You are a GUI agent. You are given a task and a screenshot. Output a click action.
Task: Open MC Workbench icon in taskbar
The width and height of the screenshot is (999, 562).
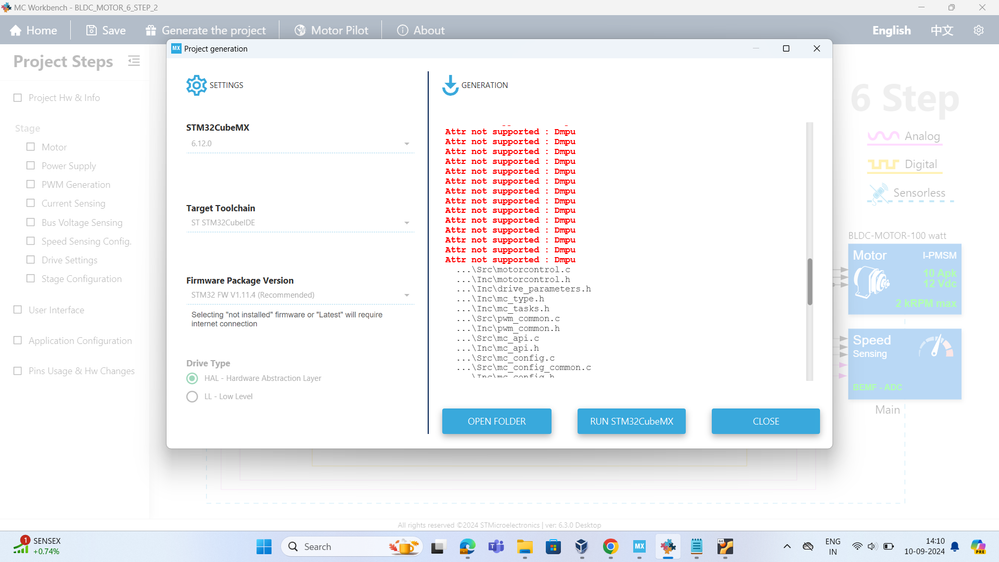click(x=668, y=547)
